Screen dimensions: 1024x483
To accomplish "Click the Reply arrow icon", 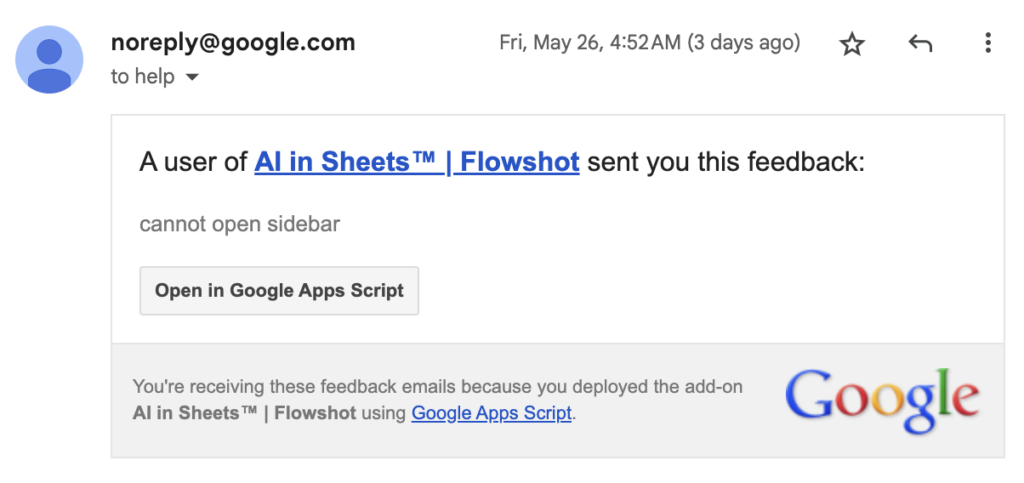I will 919,44.
